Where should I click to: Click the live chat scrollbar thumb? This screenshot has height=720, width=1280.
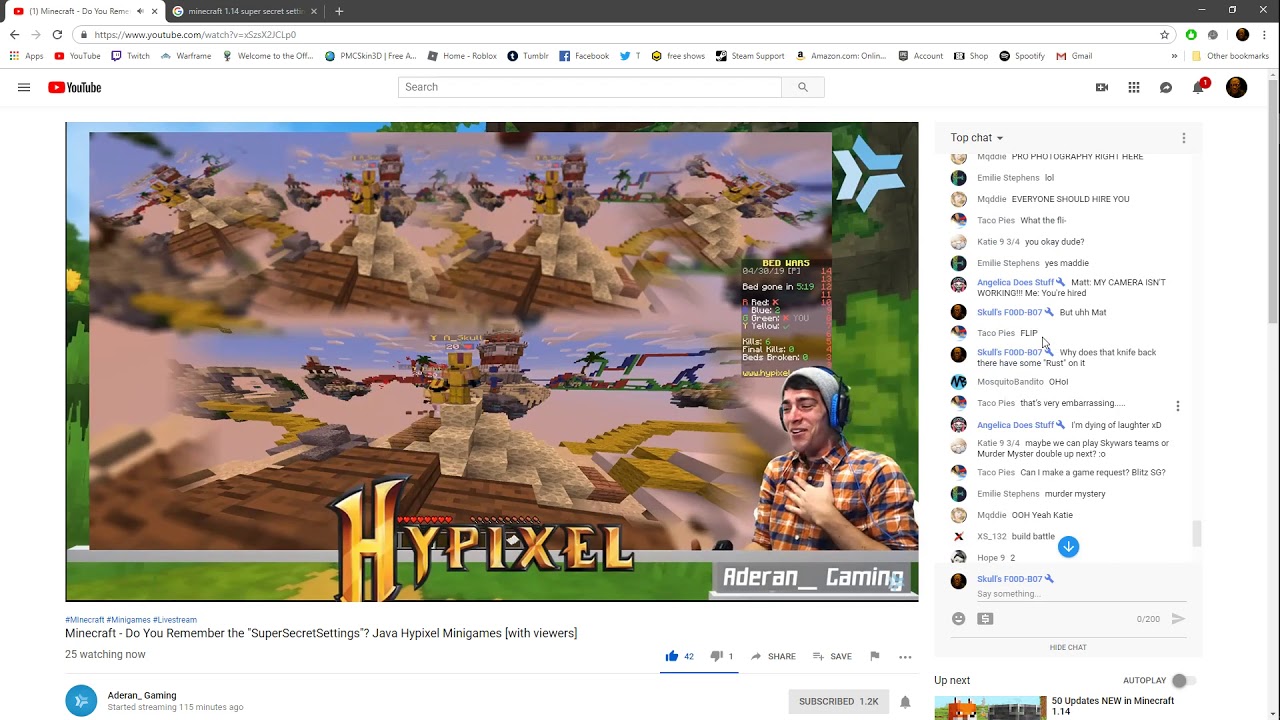coord(1196,534)
